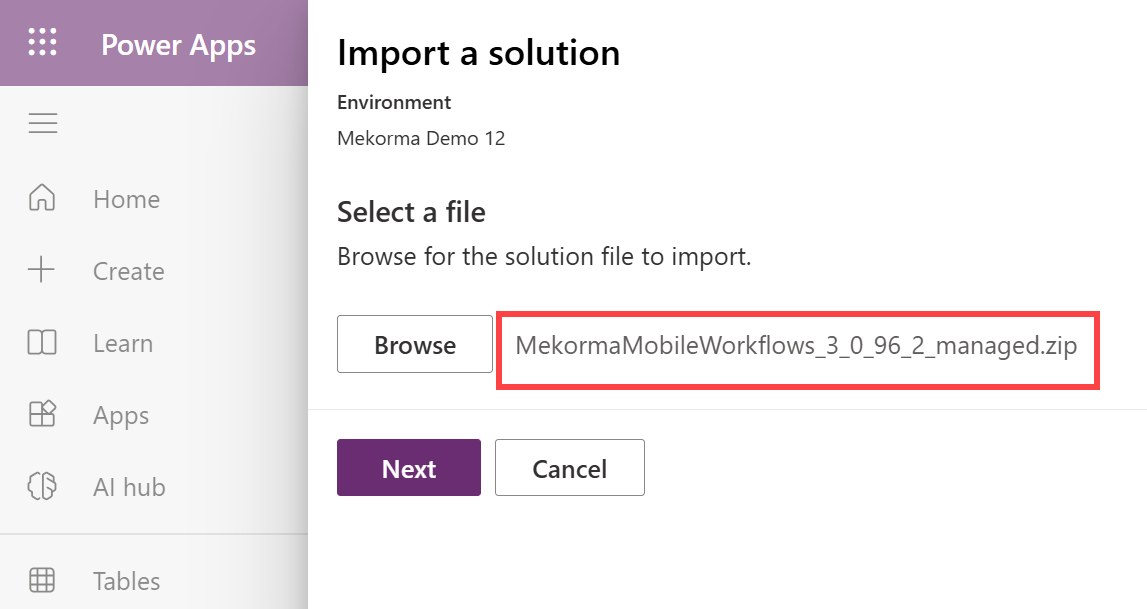
Task: Click the Apps grid icon
Action: tap(42, 415)
